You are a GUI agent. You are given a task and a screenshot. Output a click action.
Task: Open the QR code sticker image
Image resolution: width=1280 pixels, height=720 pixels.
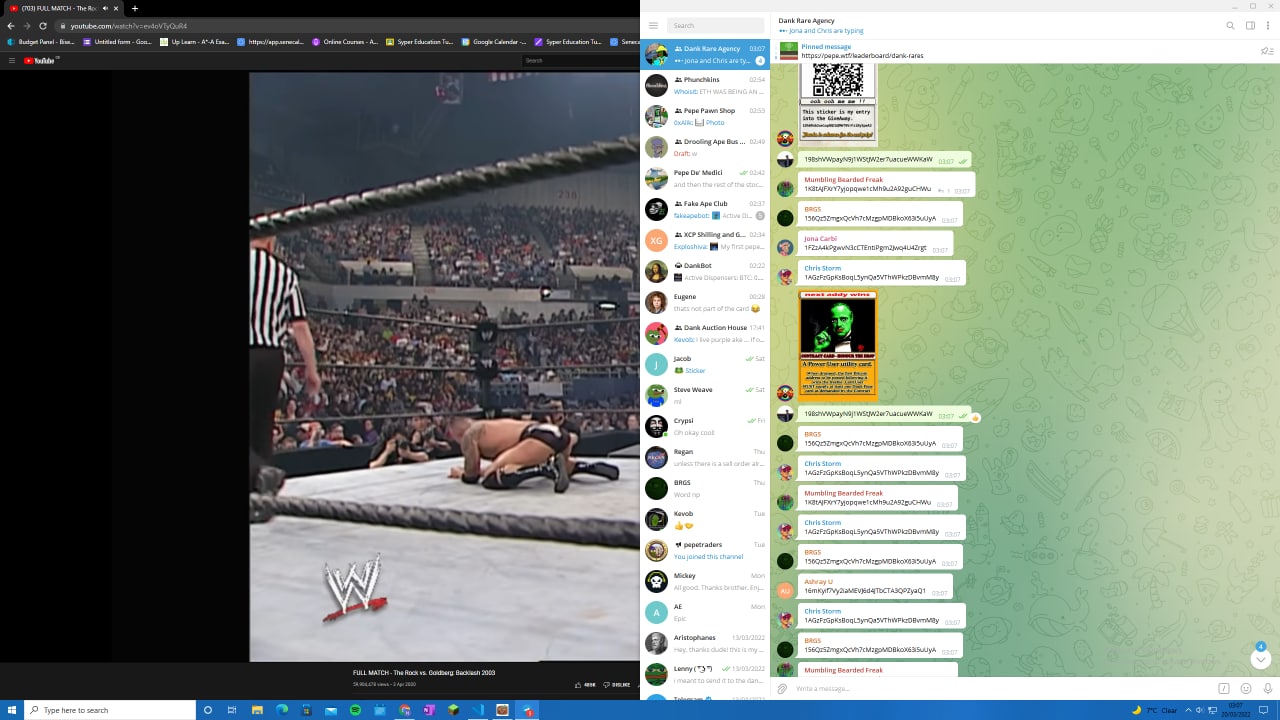pos(837,104)
